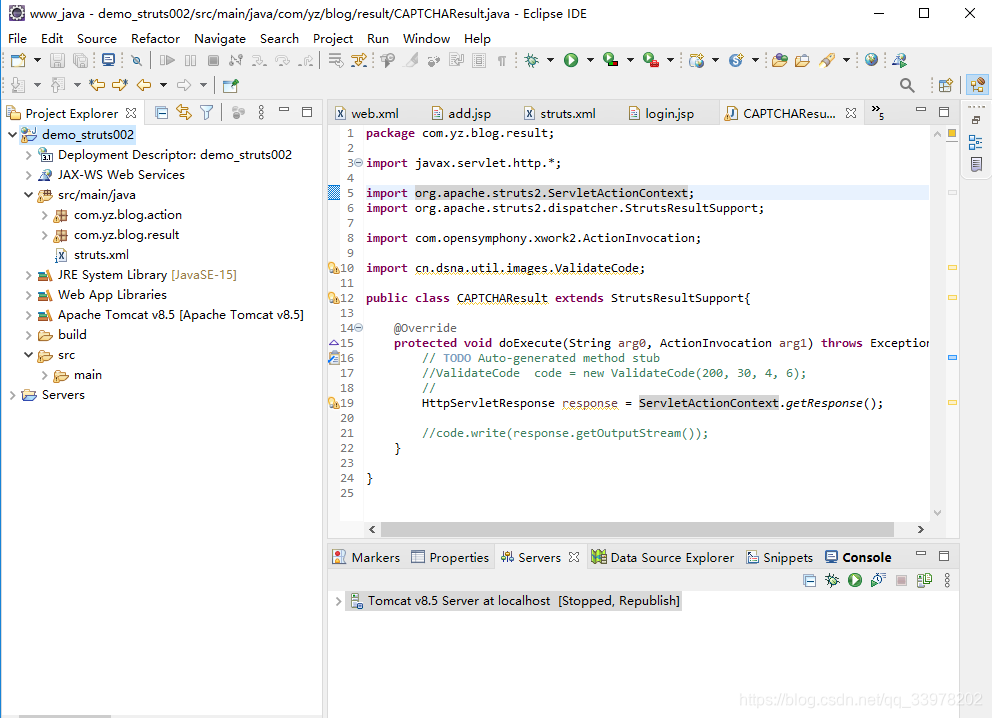
Task: Start the Tomcat server in the Servers view
Action: [854, 580]
